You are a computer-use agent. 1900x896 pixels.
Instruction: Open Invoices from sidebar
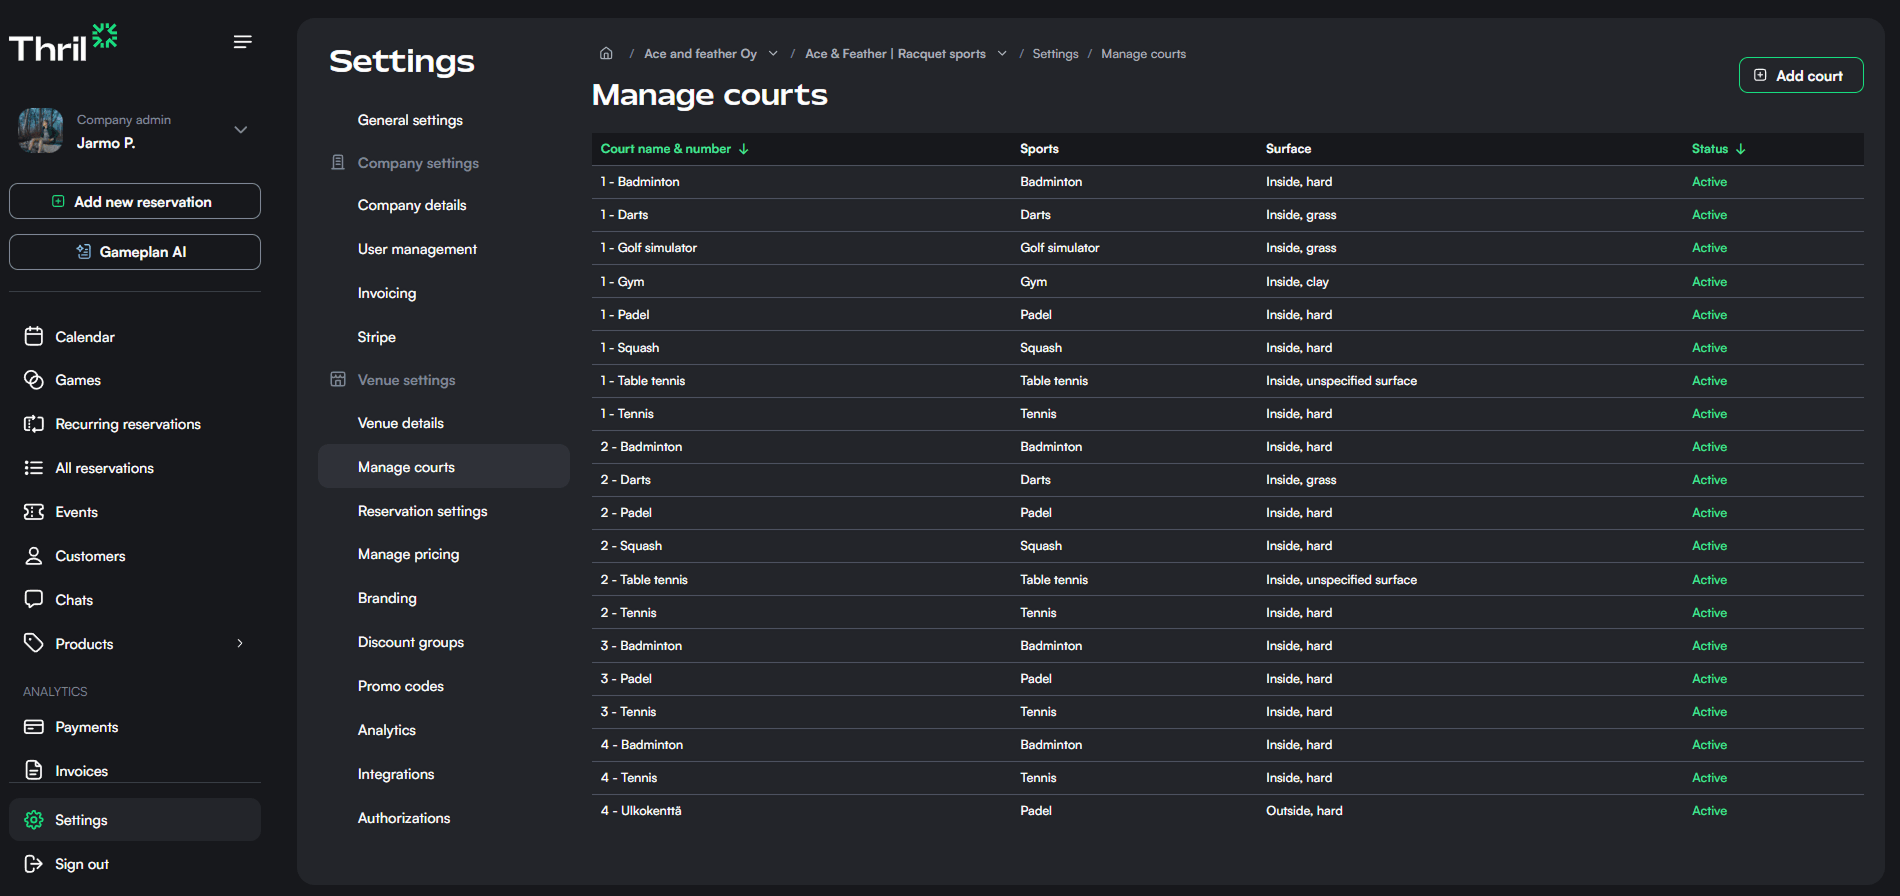point(81,771)
